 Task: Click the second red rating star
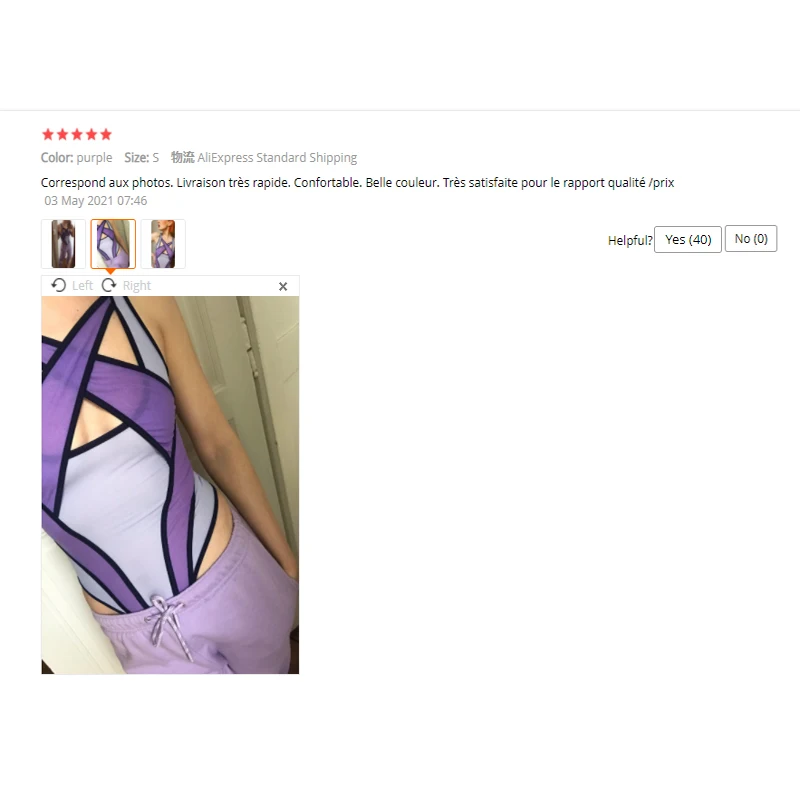(x=62, y=135)
